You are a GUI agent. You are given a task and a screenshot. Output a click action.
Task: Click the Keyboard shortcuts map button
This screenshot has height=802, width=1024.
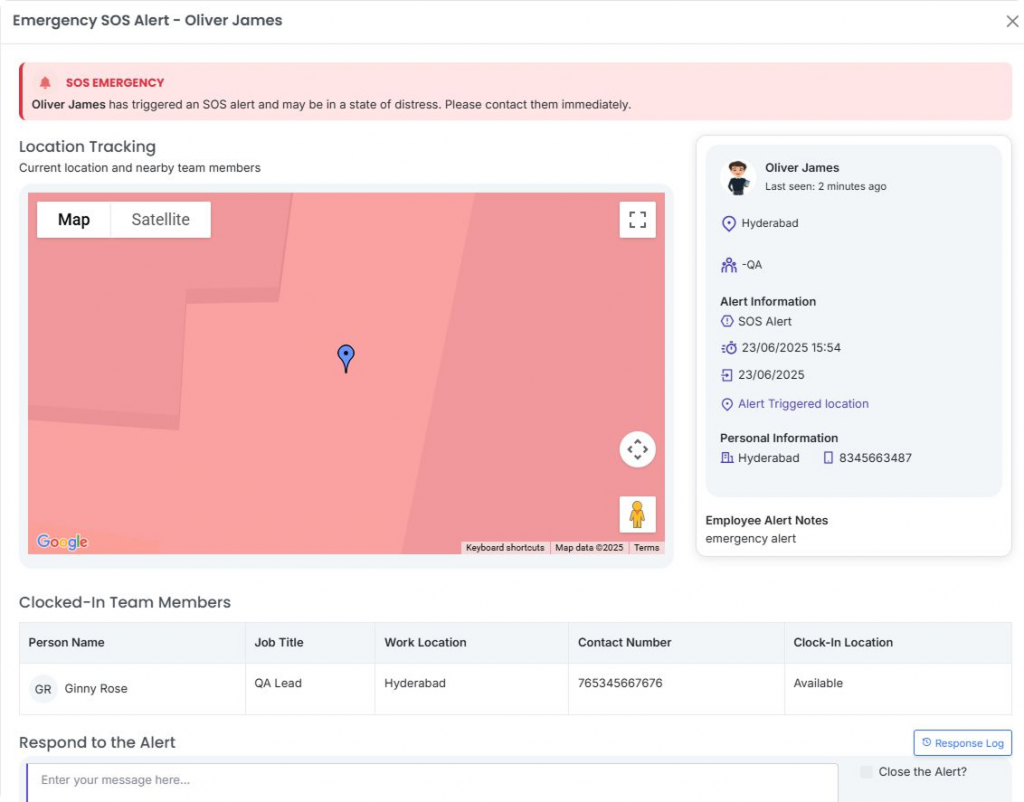coord(505,548)
